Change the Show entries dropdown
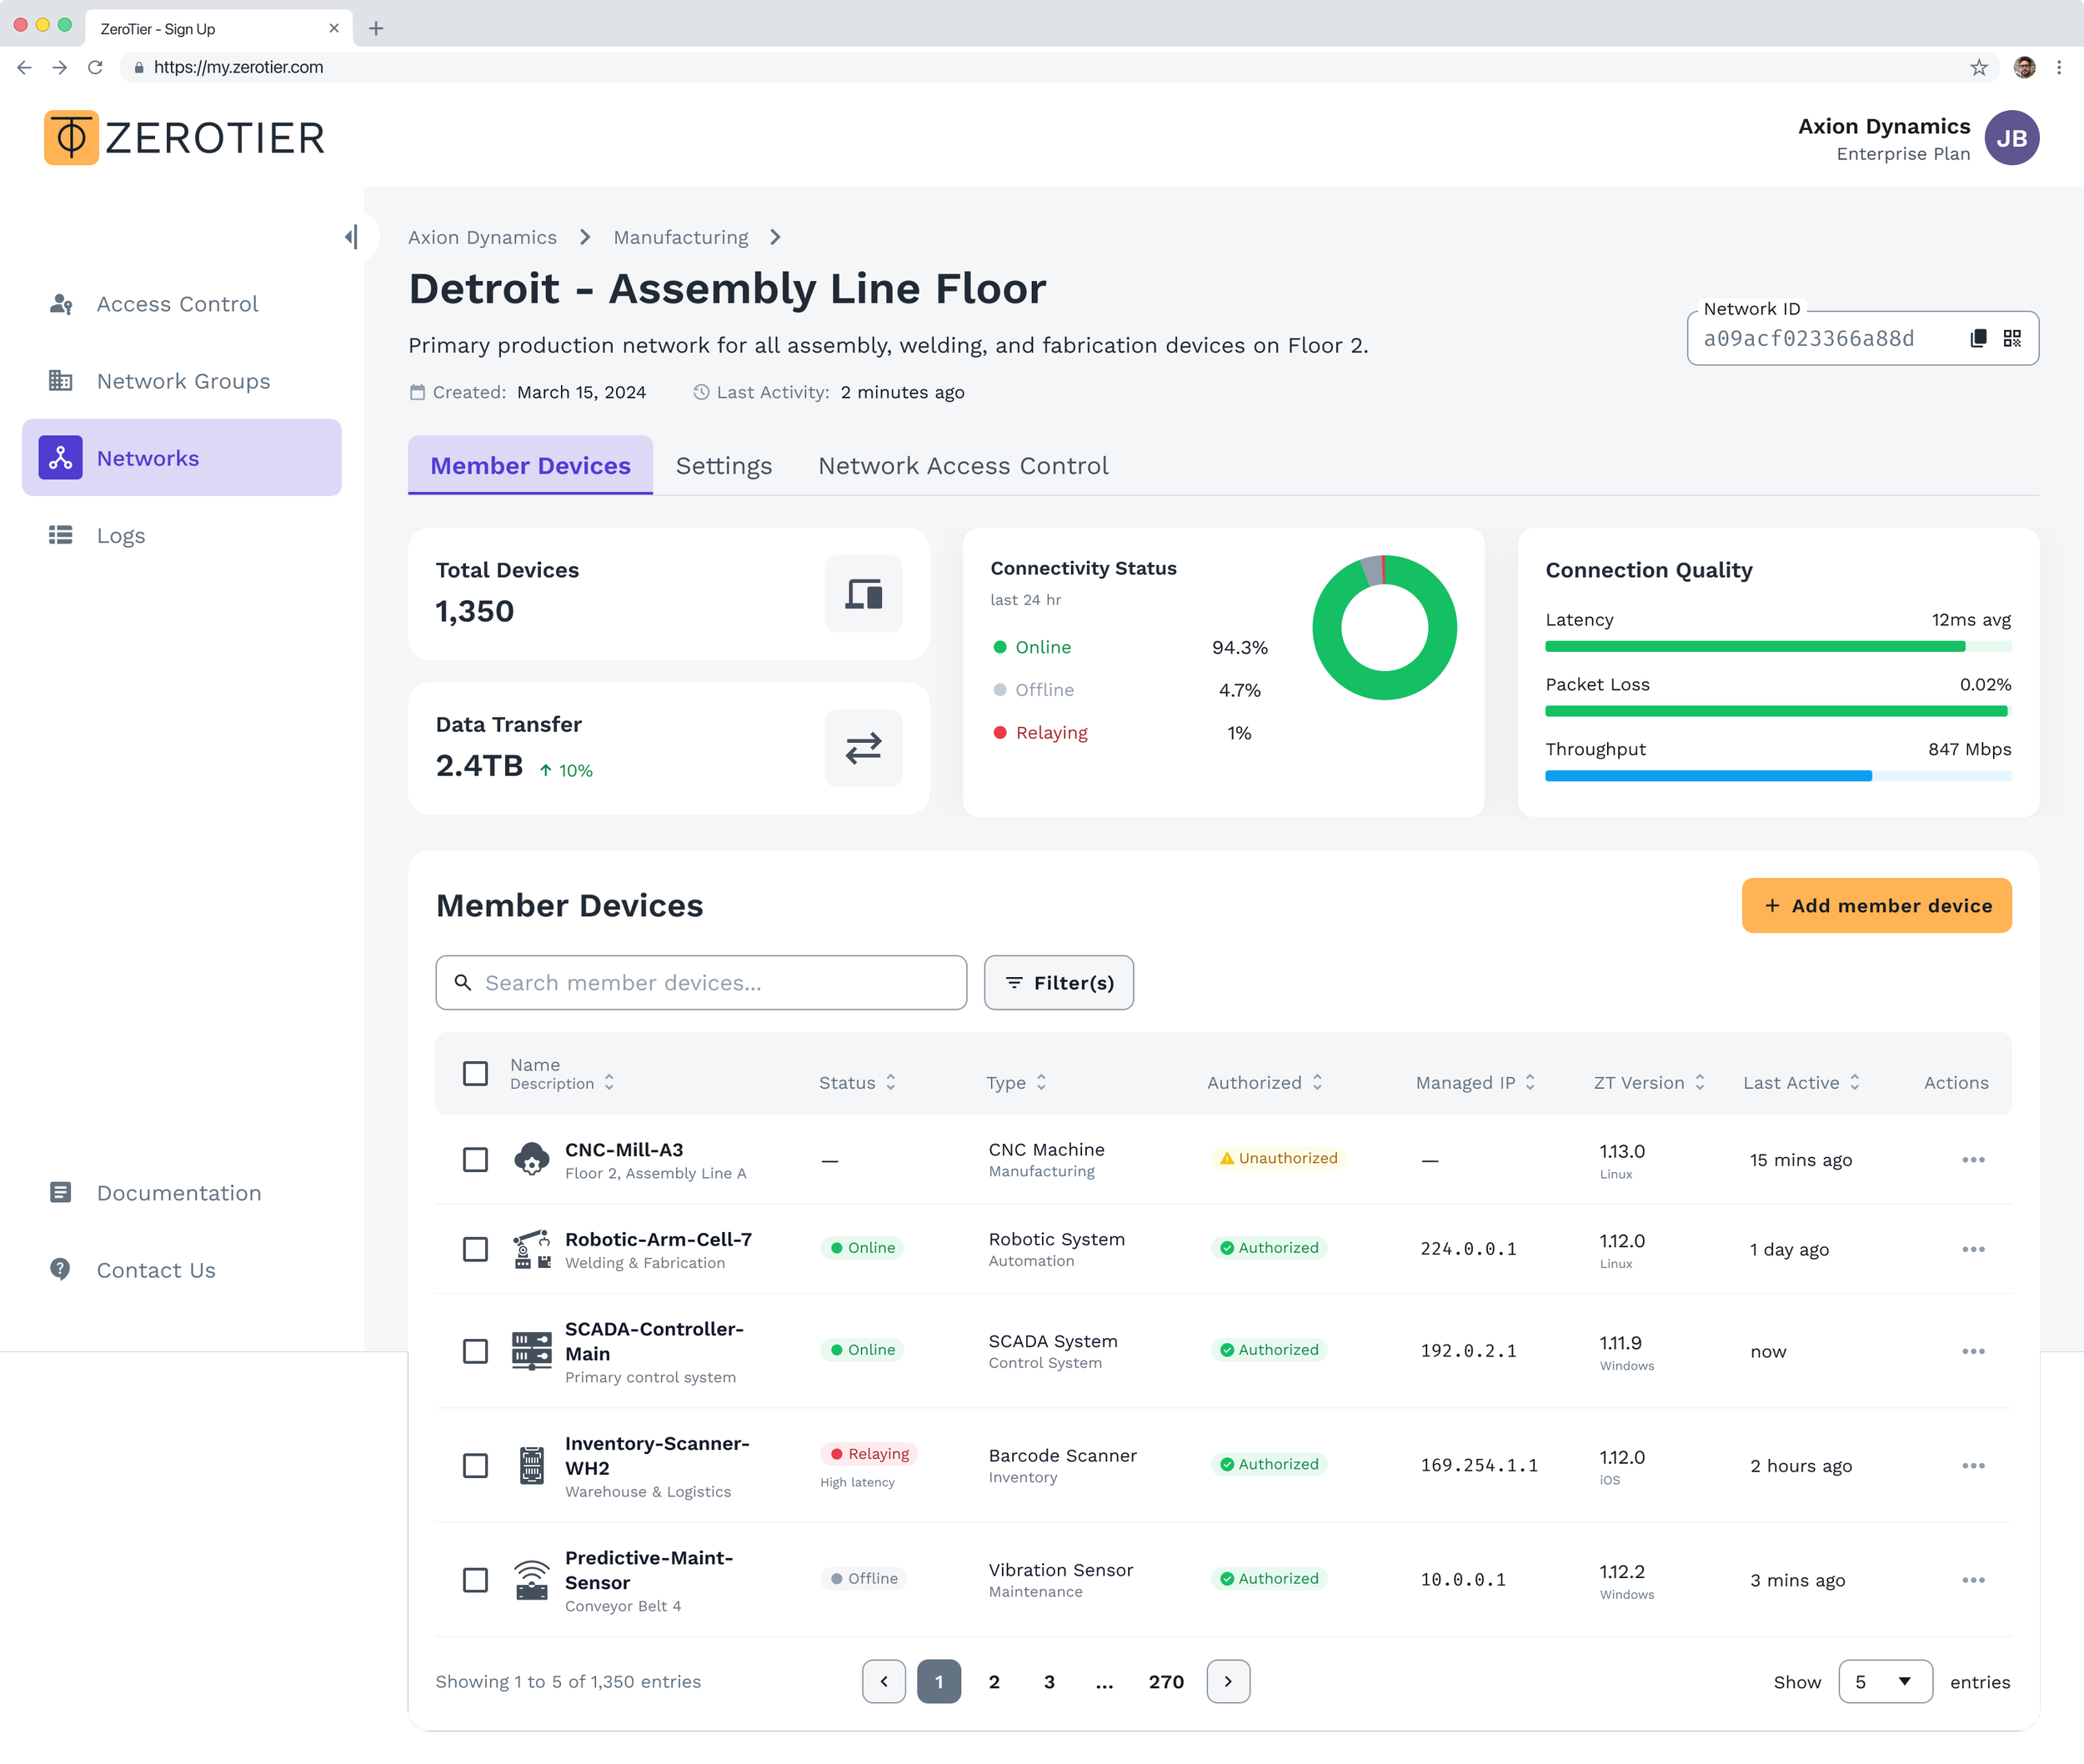The width and height of the screenshot is (2084, 1764). [x=1884, y=1681]
